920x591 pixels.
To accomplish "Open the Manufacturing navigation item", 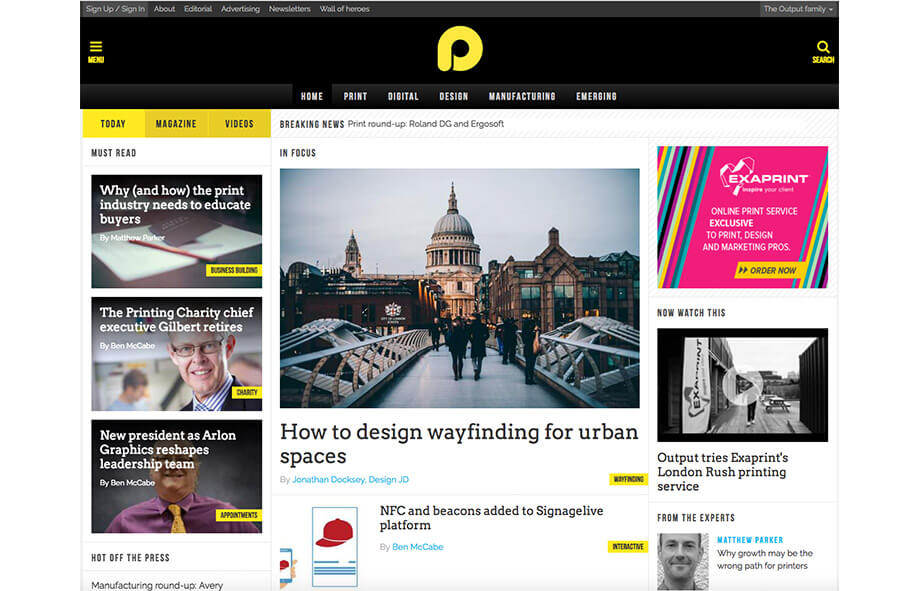I will tap(522, 96).
